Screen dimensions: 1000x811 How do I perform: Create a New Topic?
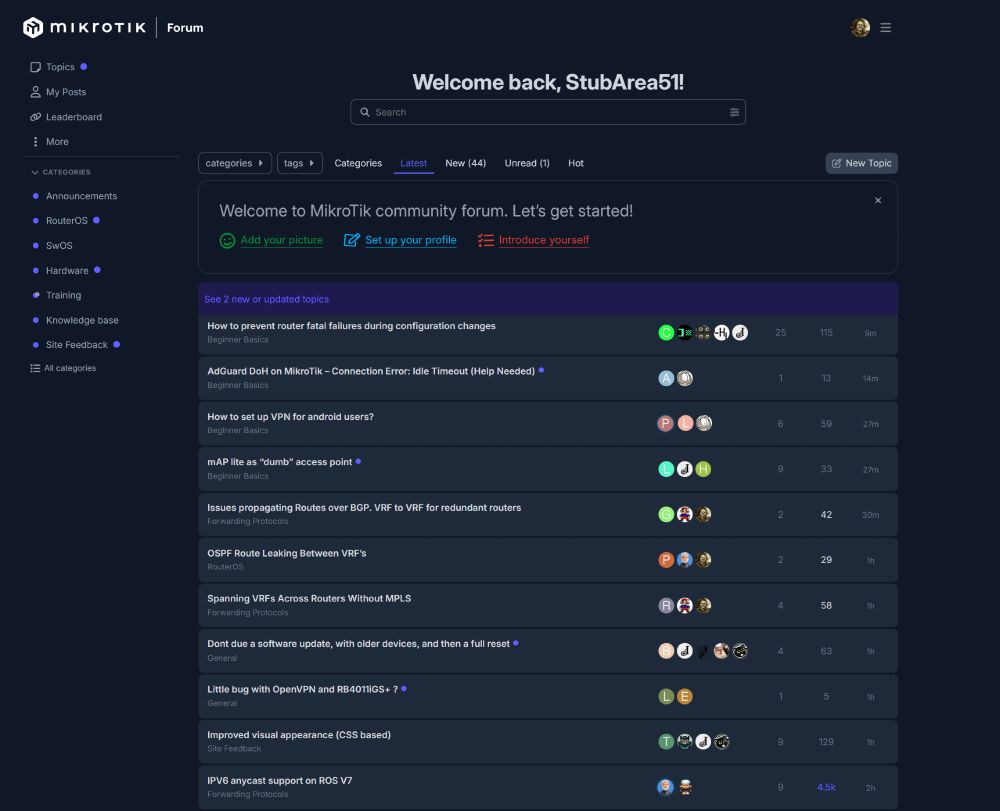[x=862, y=163]
